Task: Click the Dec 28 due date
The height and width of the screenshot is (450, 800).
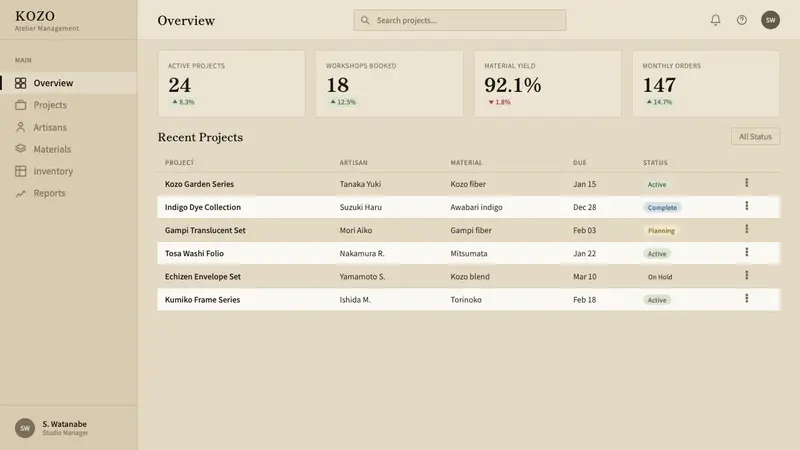Action: (x=584, y=207)
